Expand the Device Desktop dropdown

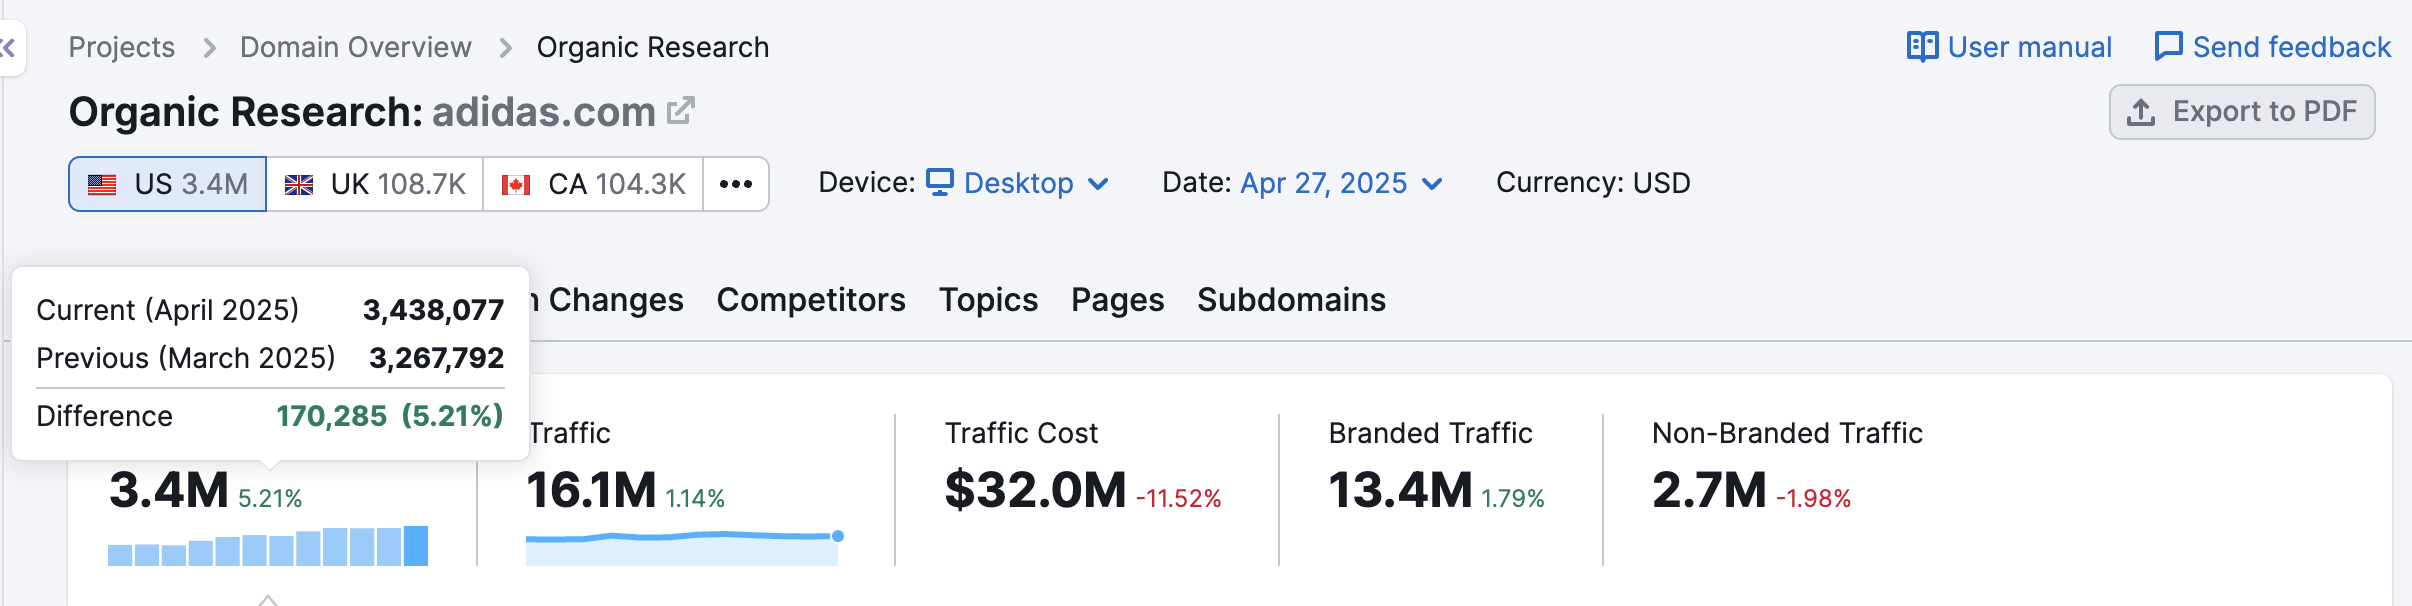pyautogui.click(x=1018, y=183)
